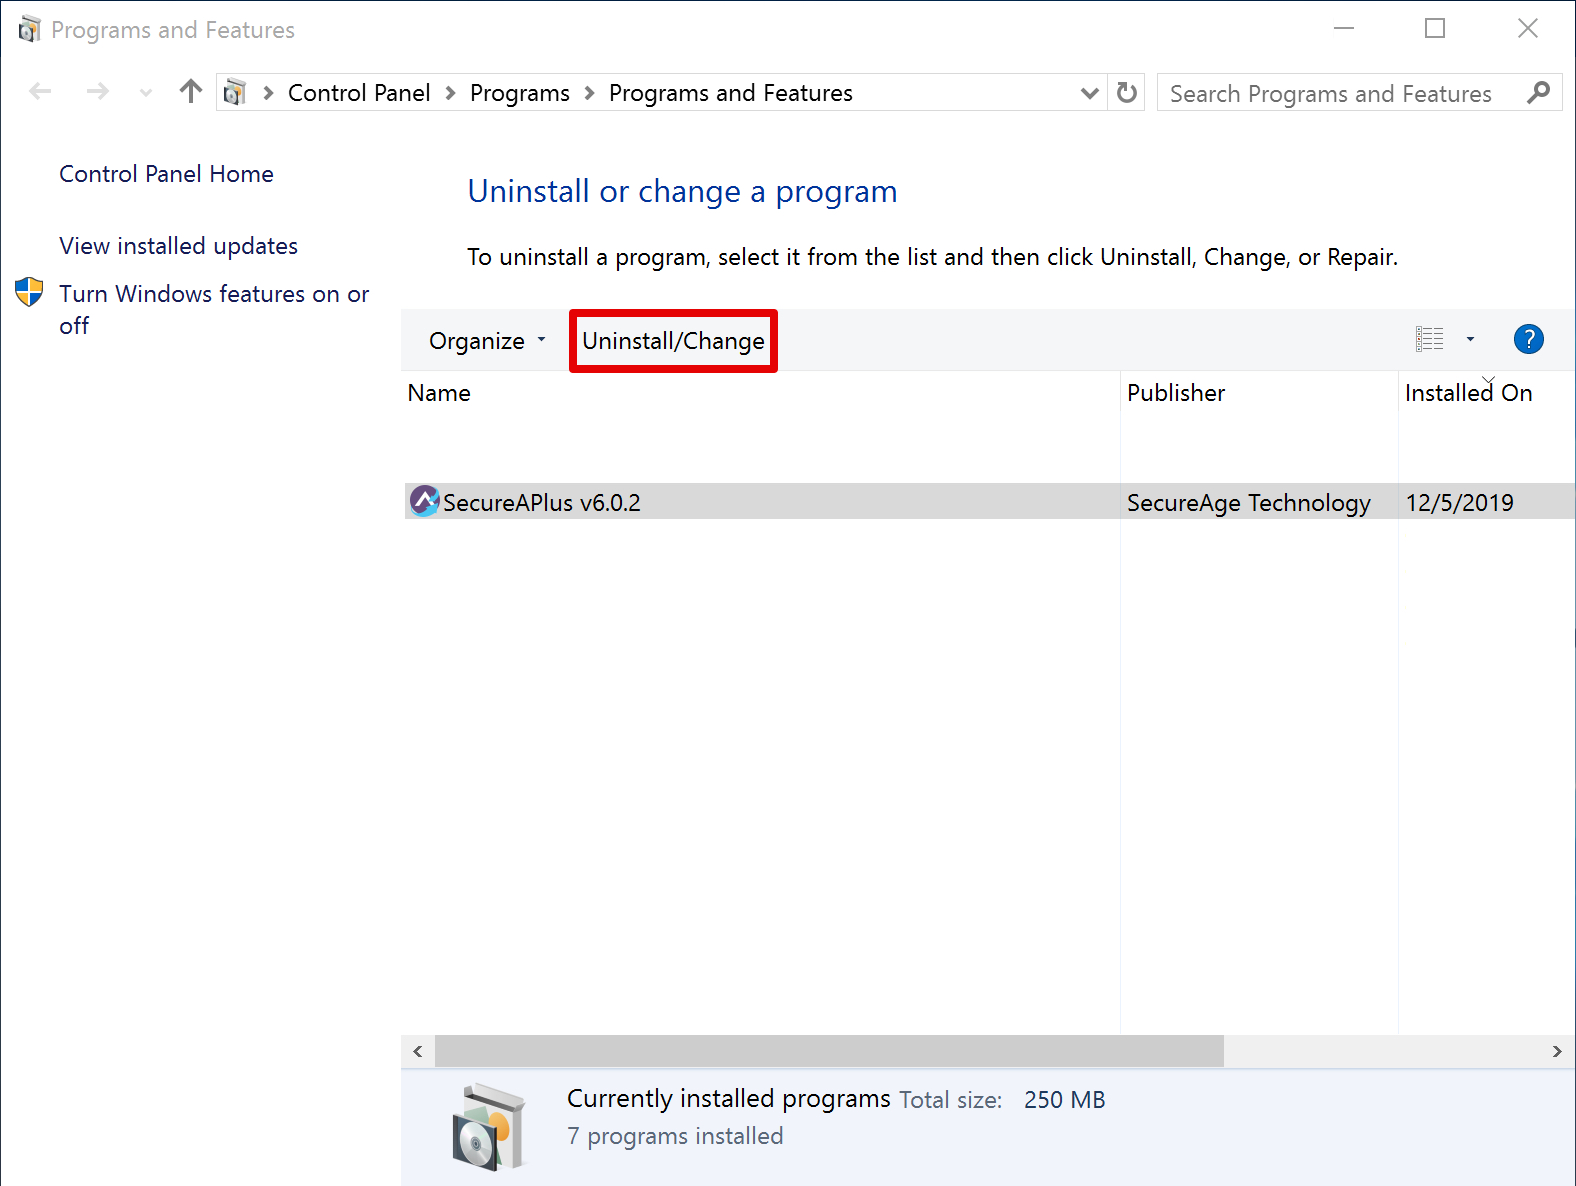Click SecureAge Technology publisher cell

point(1249,502)
